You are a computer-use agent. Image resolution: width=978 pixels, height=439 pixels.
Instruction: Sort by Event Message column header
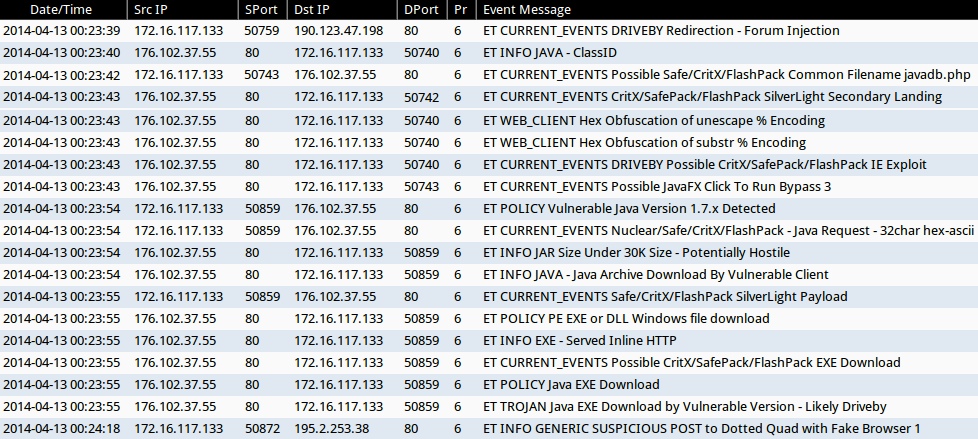[x=527, y=9]
